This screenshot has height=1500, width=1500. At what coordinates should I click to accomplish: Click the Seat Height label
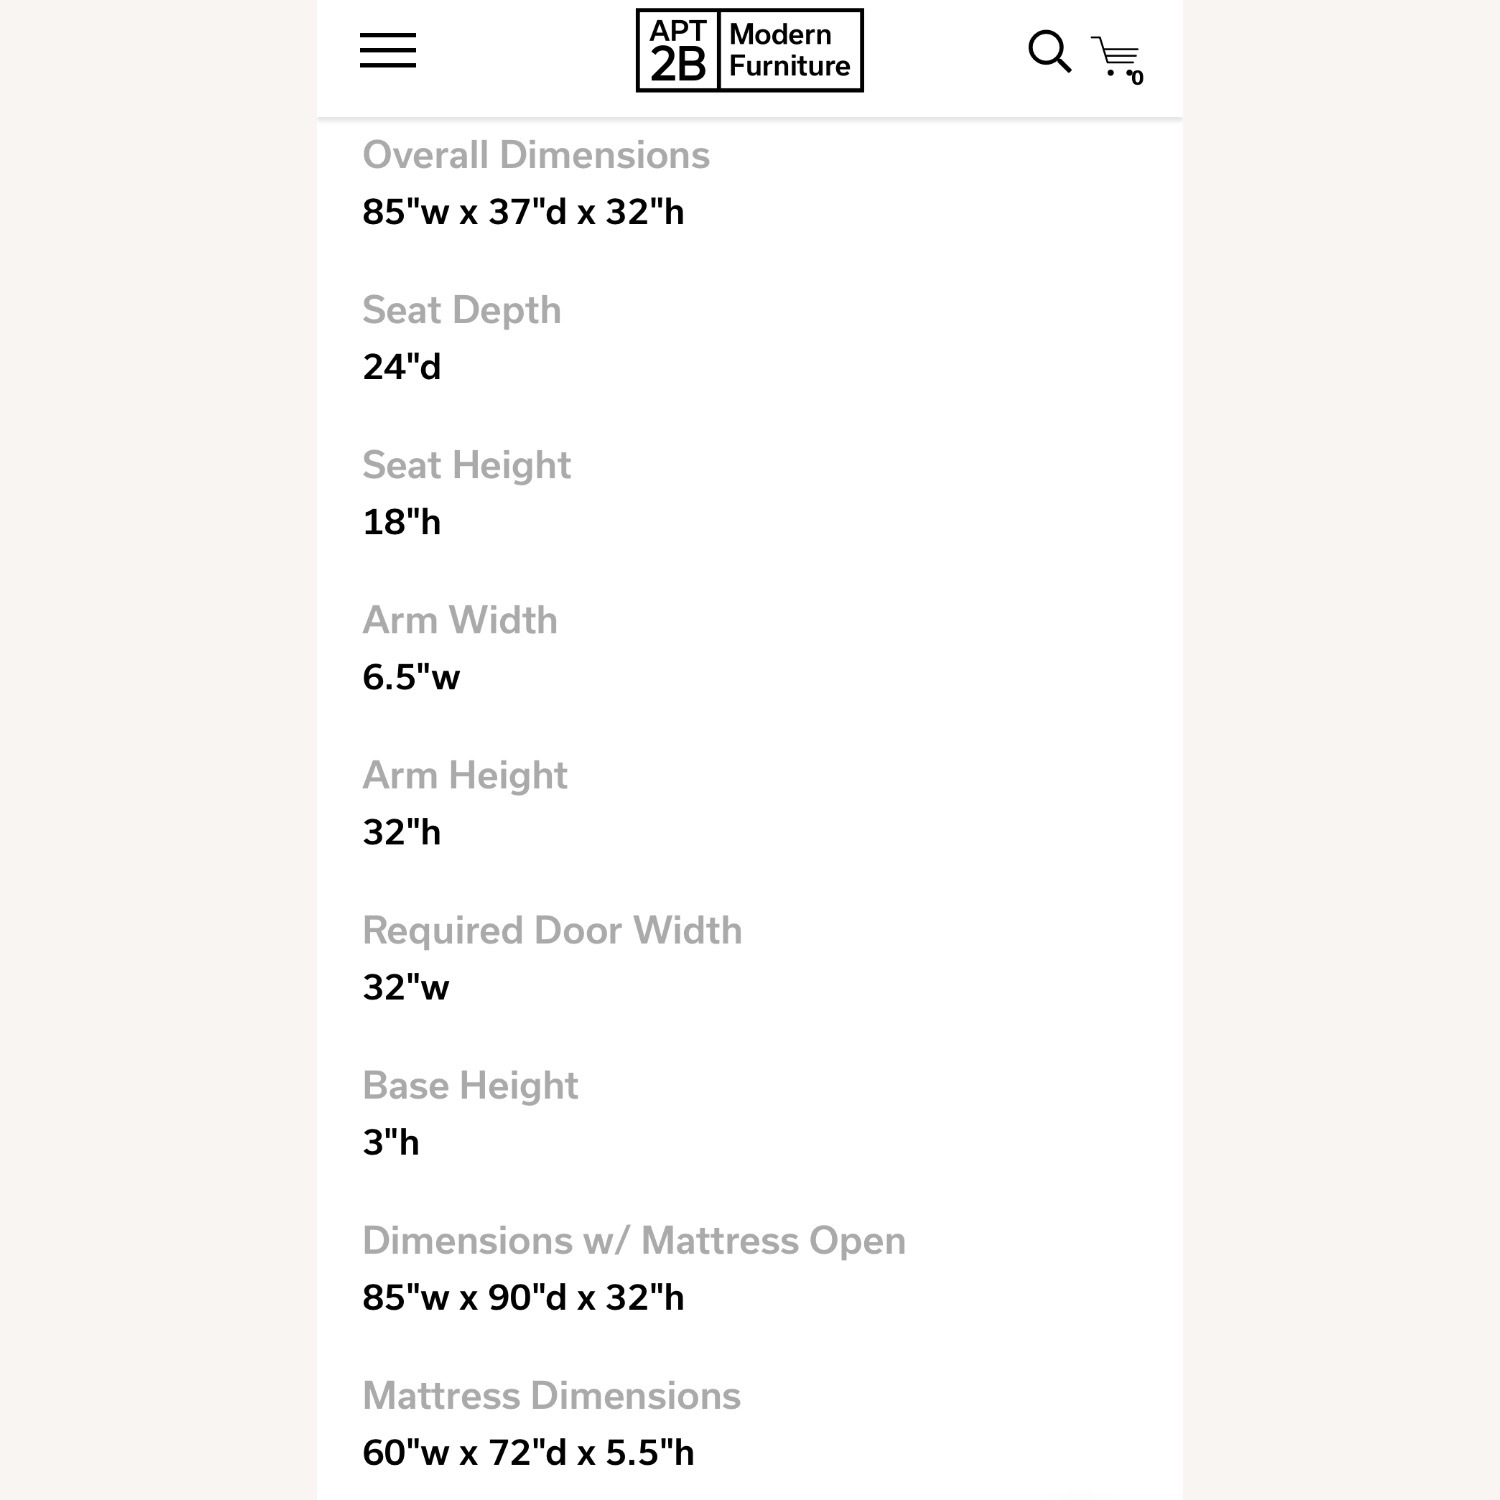[x=466, y=465]
